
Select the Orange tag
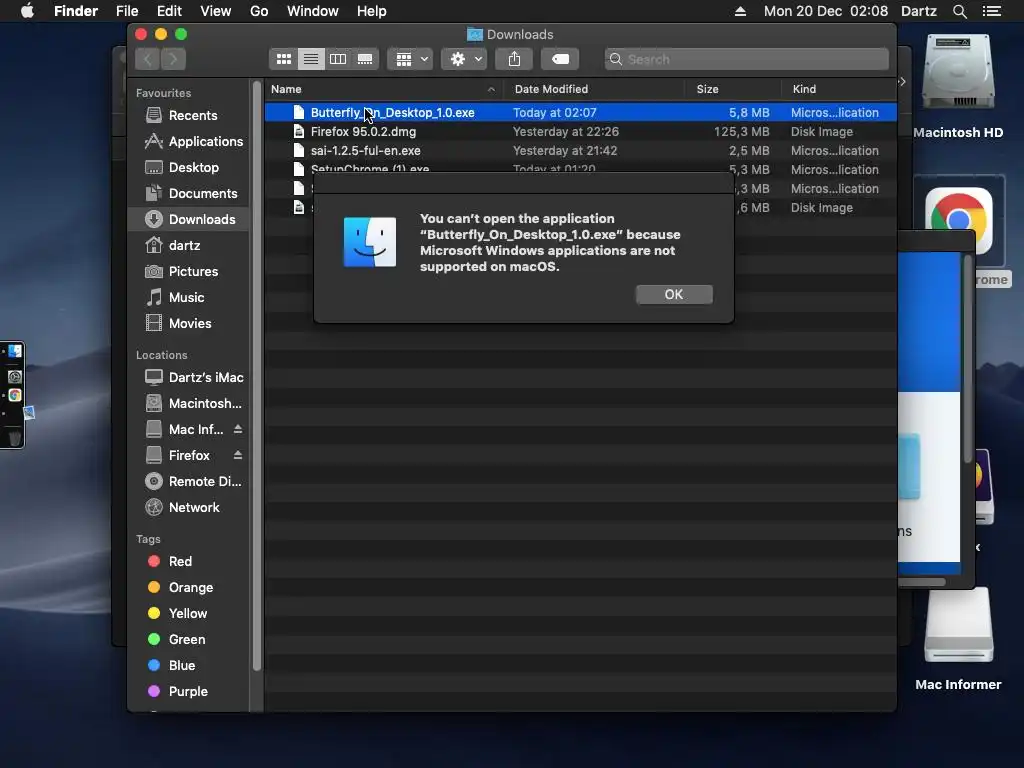[189, 588]
